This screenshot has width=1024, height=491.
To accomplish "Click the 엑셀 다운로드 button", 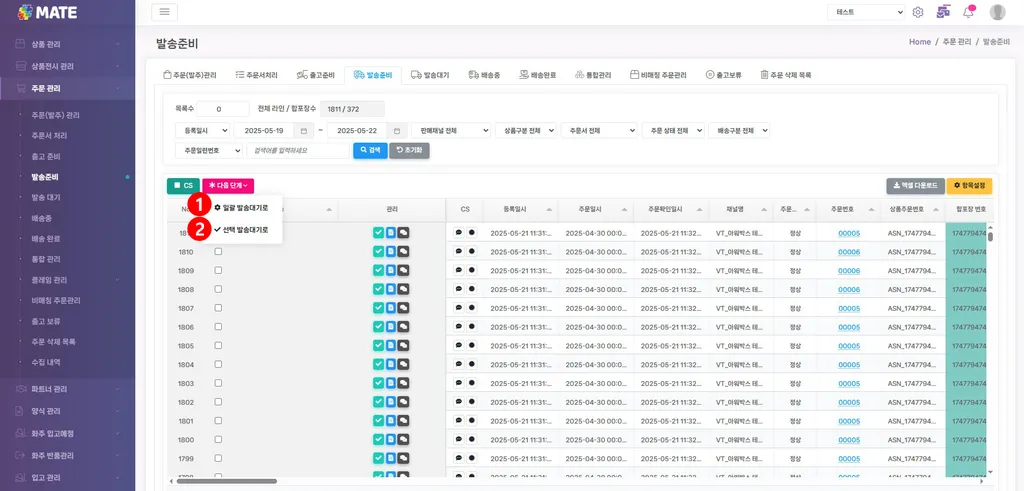I will pos(915,186).
